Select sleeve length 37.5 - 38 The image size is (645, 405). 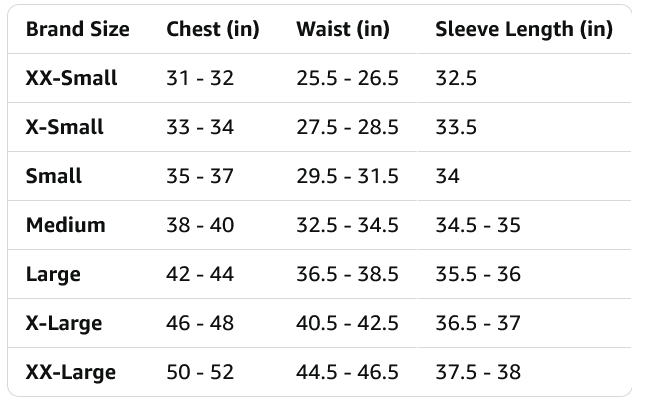point(478,372)
